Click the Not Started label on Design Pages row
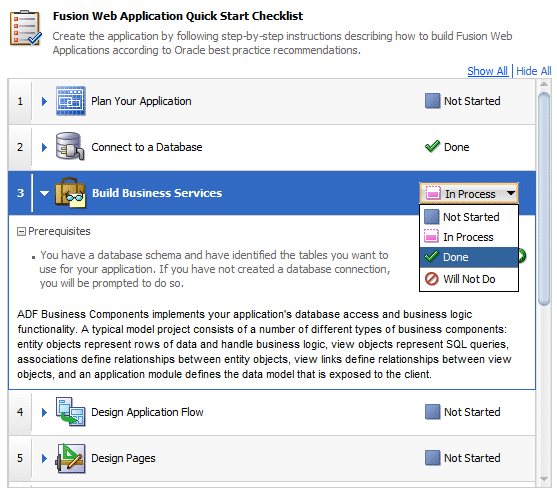Viewport: 557px width, 495px height. point(472,458)
